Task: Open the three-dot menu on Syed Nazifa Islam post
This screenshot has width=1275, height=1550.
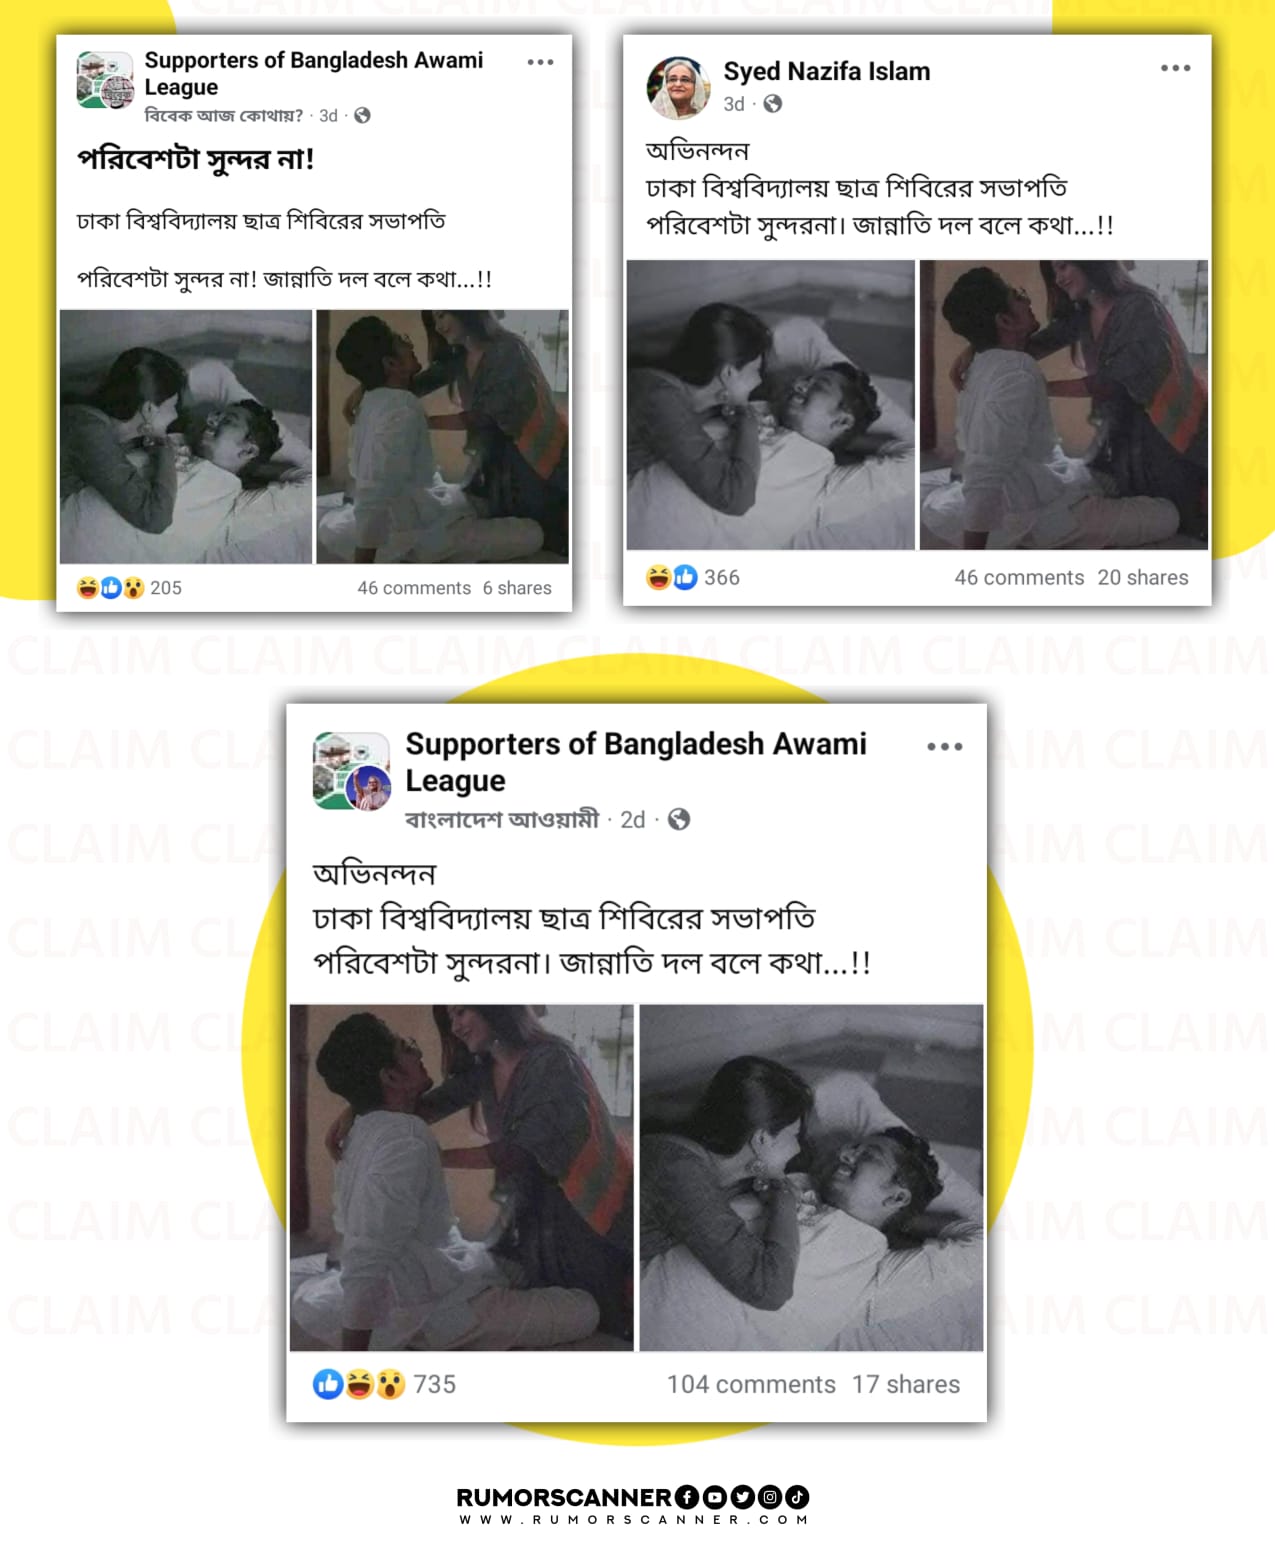Action: [x=1175, y=68]
